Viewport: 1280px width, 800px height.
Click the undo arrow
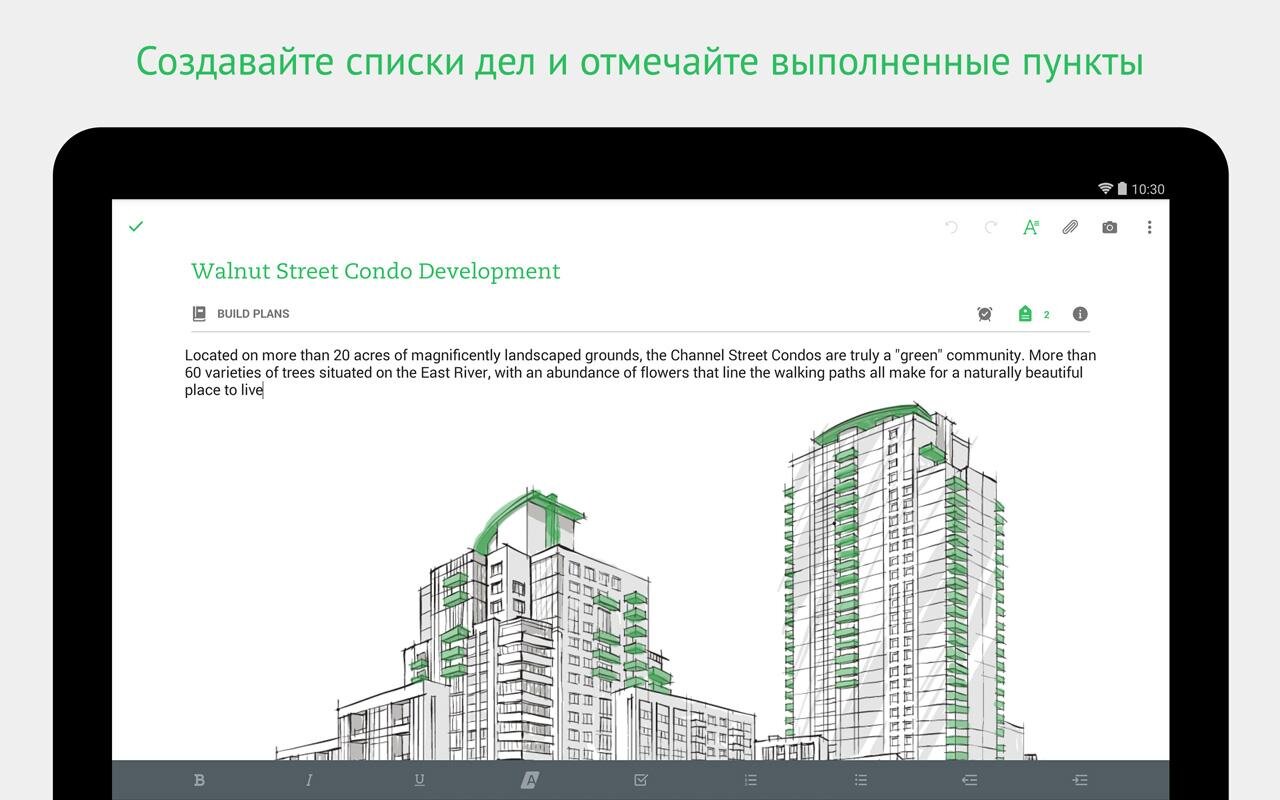pos(951,228)
